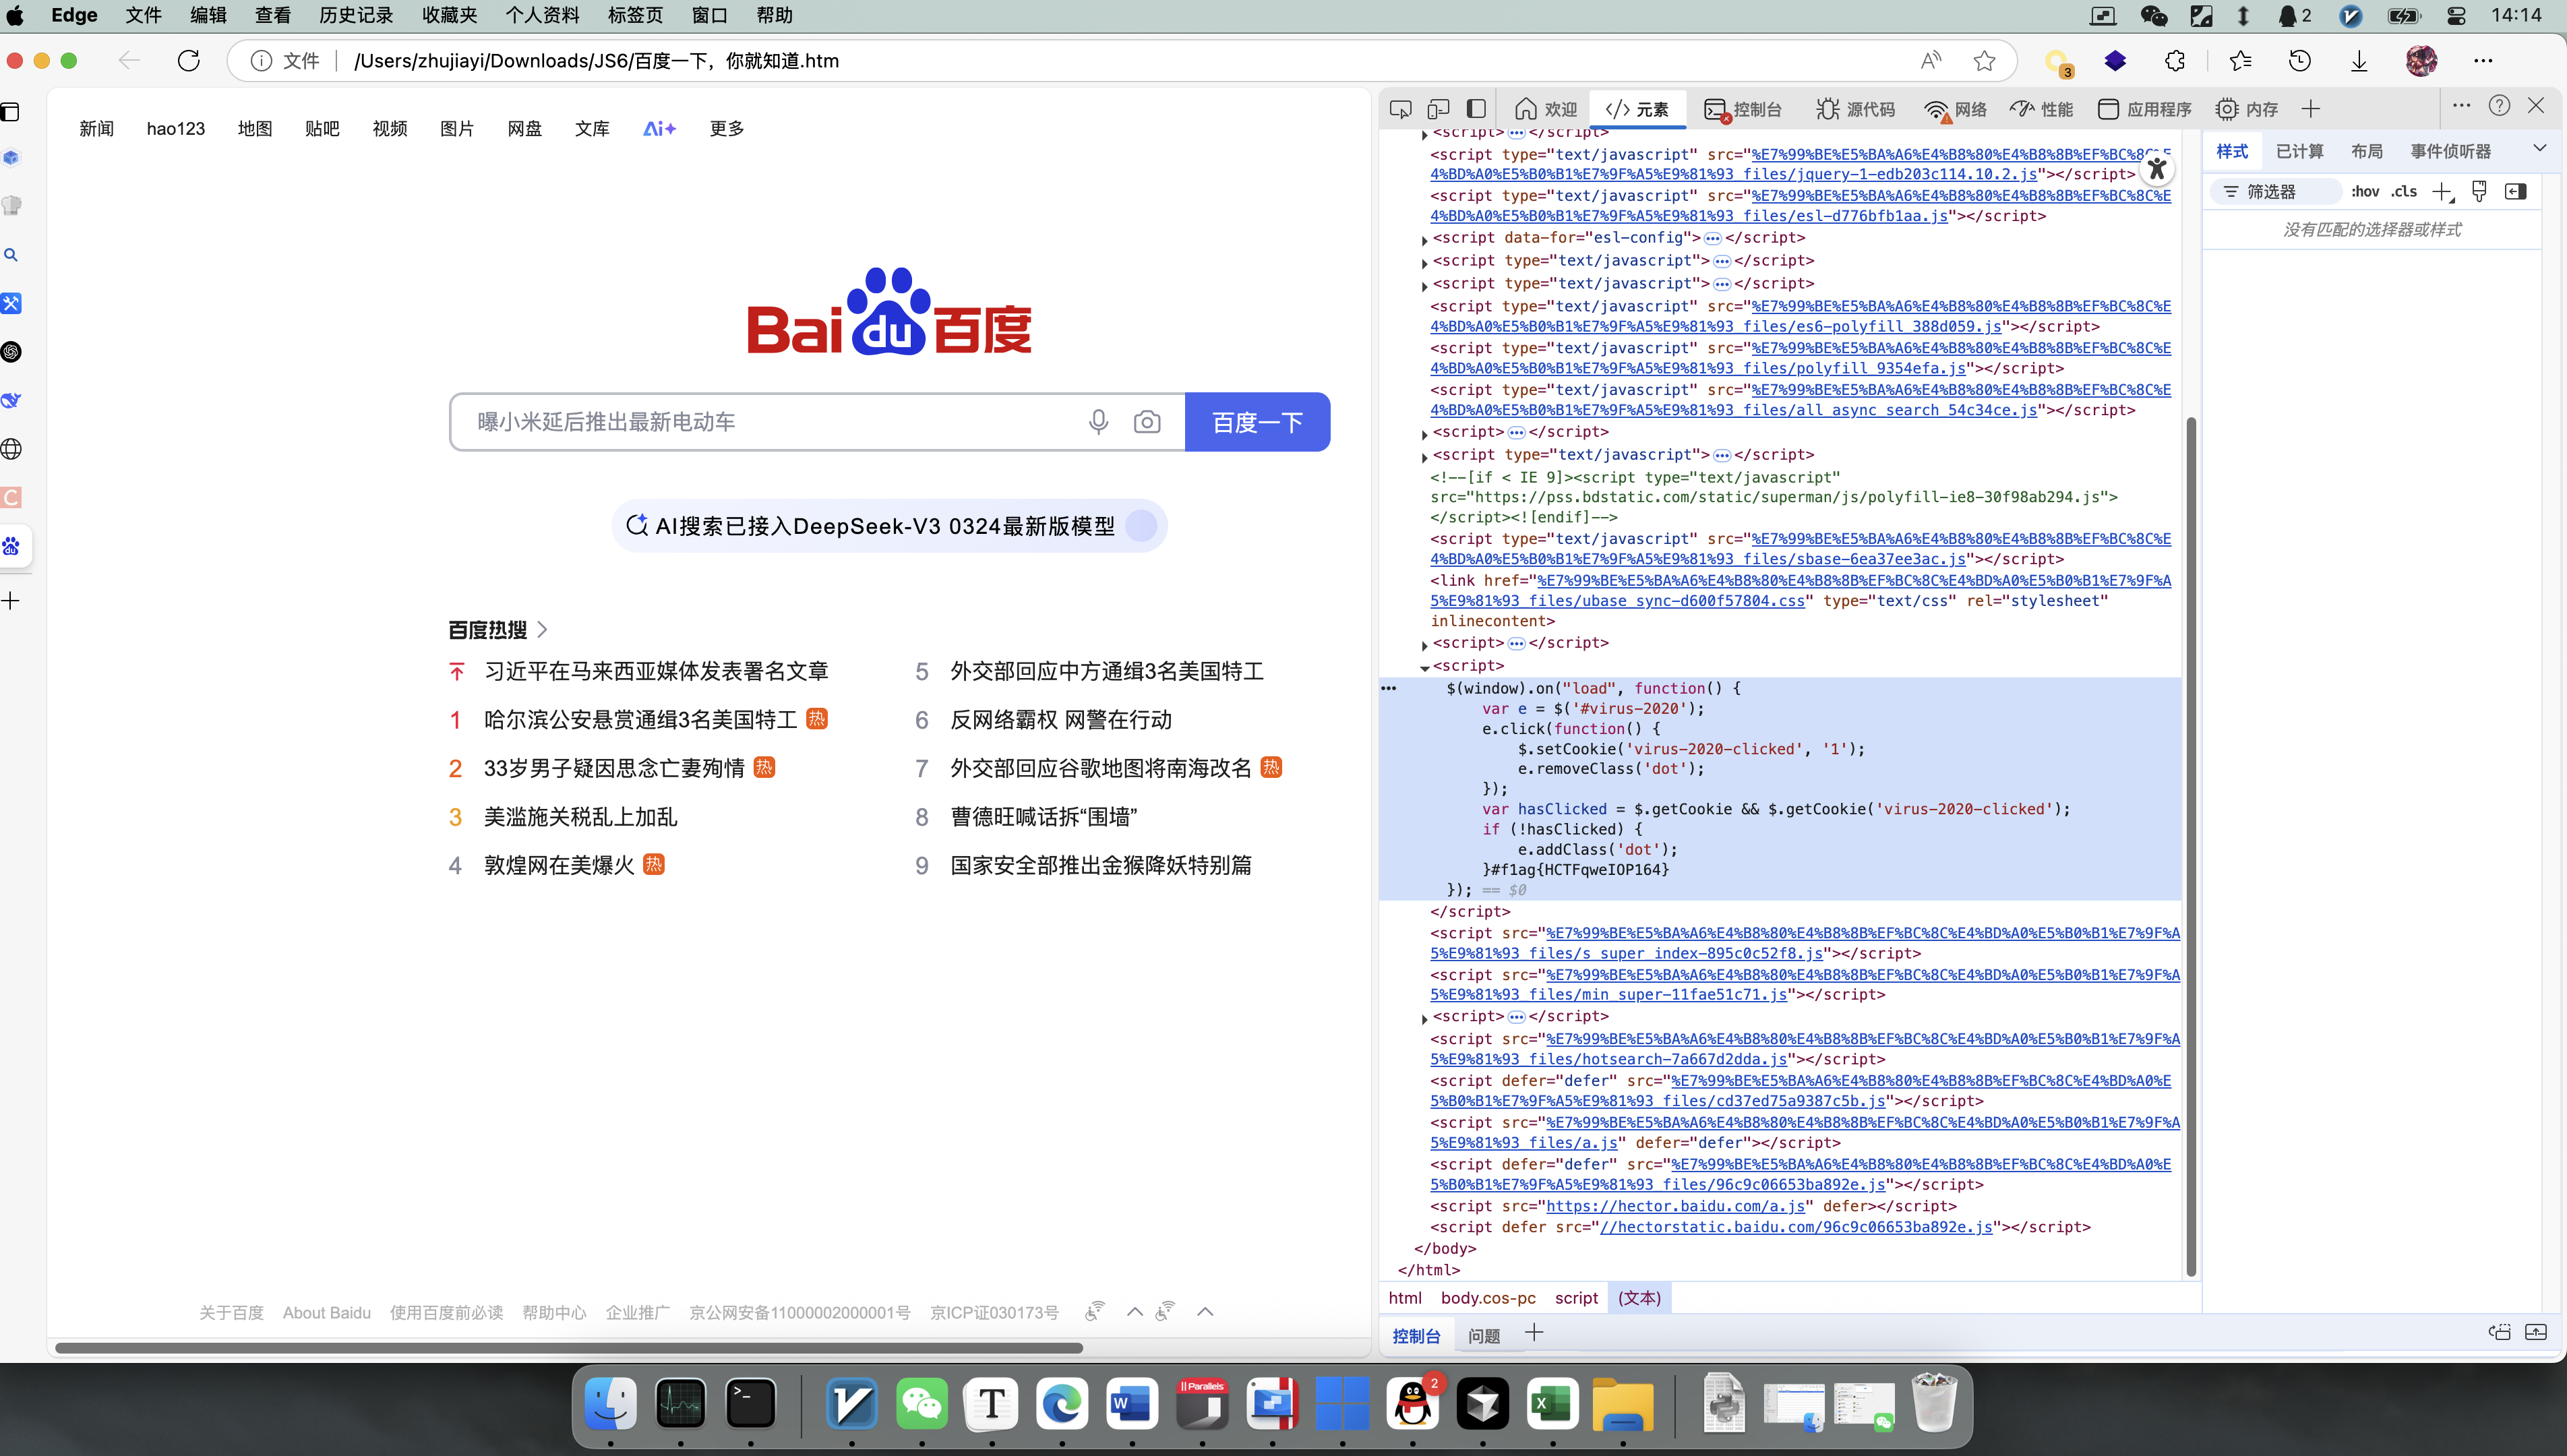Open the 更多 navigation menu
The height and width of the screenshot is (1456, 2567).
pos(726,129)
